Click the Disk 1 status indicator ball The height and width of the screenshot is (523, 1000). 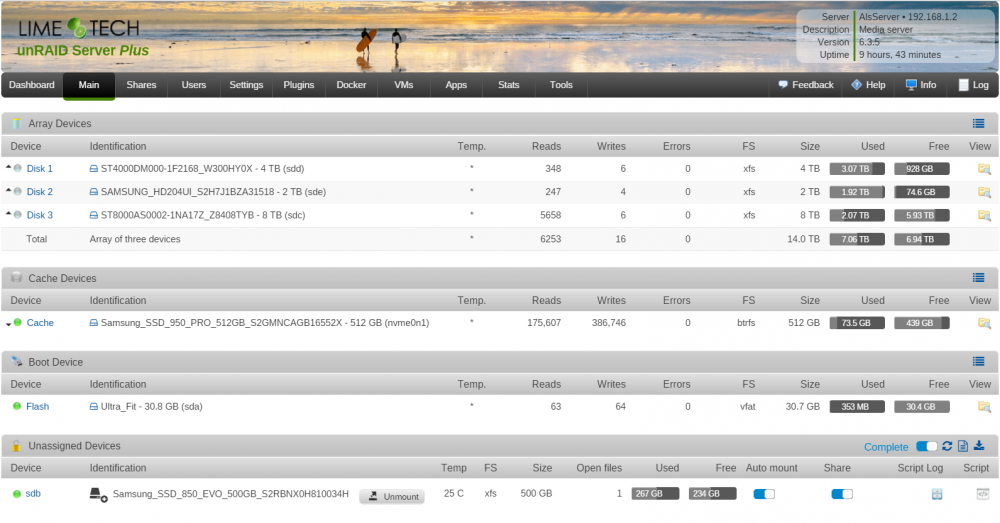click(18, 168)
